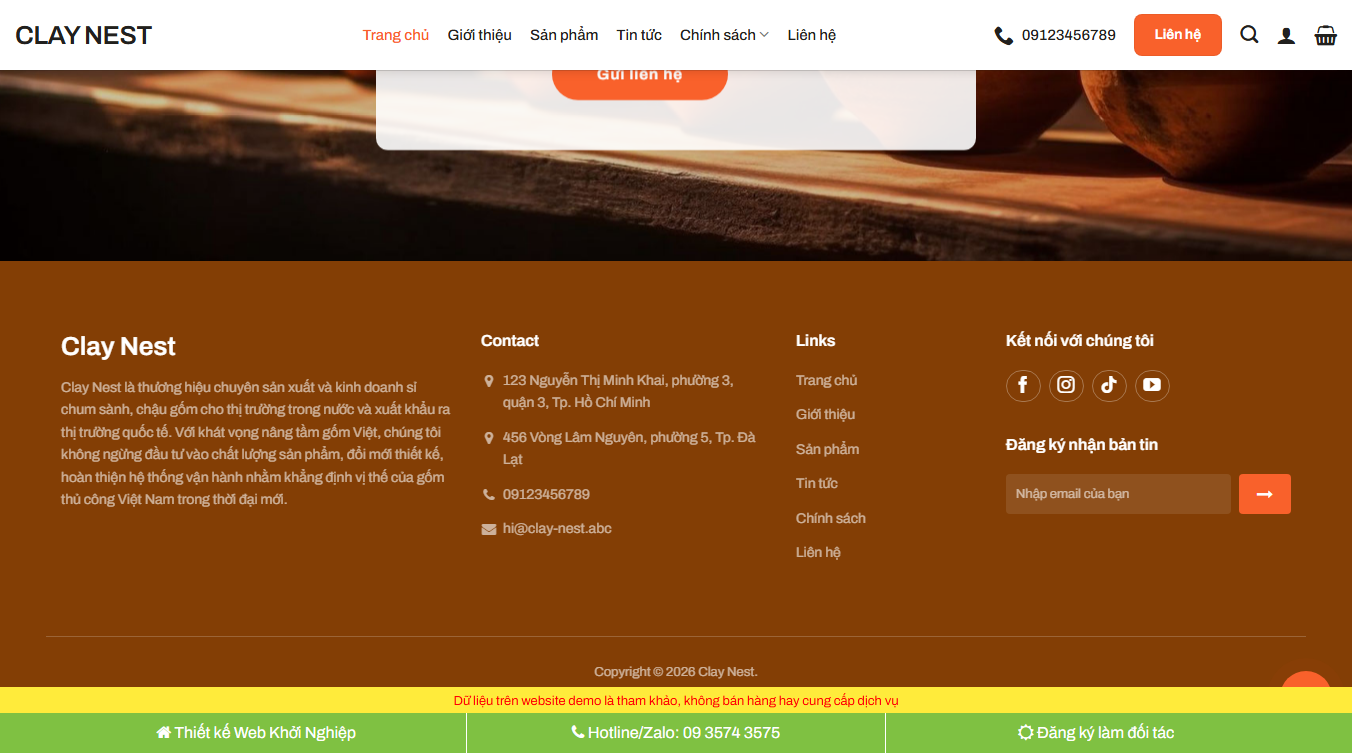Click footer link Sản phẩm
Screen dimensions: 1352x753
click(x=827, y=449)
